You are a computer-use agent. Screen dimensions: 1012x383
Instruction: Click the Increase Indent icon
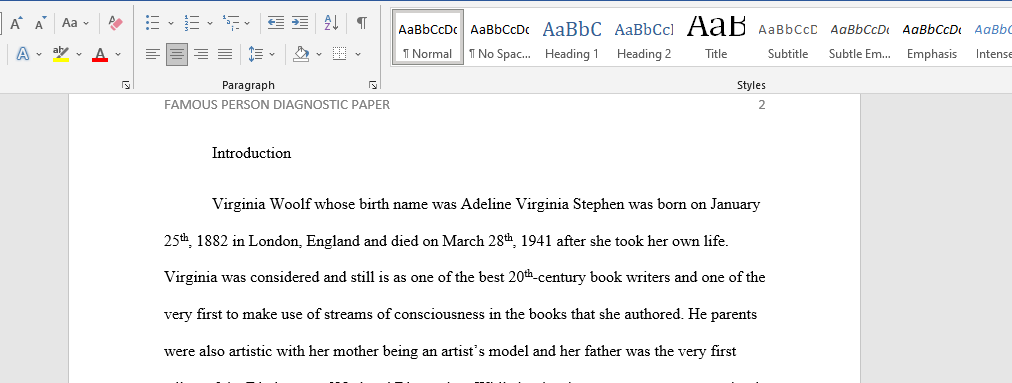[x=299, y=23]
